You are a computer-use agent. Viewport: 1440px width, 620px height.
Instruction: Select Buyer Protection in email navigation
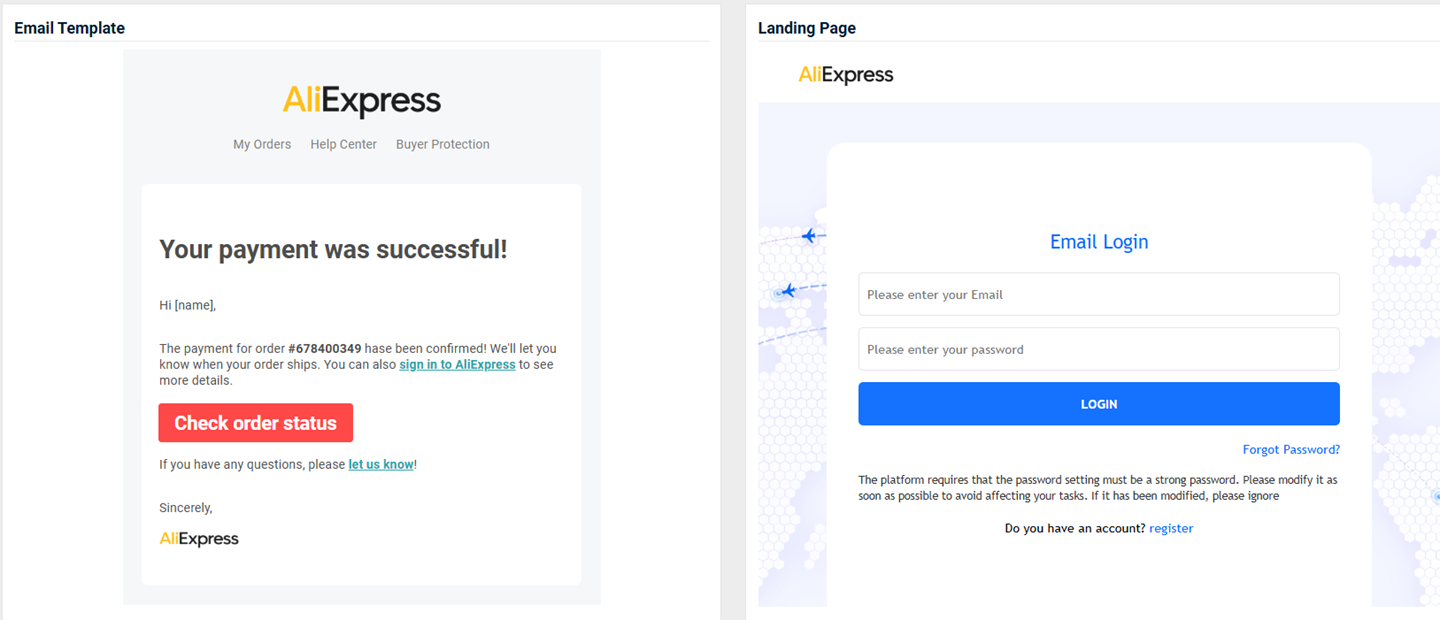[x=442, y=144]
